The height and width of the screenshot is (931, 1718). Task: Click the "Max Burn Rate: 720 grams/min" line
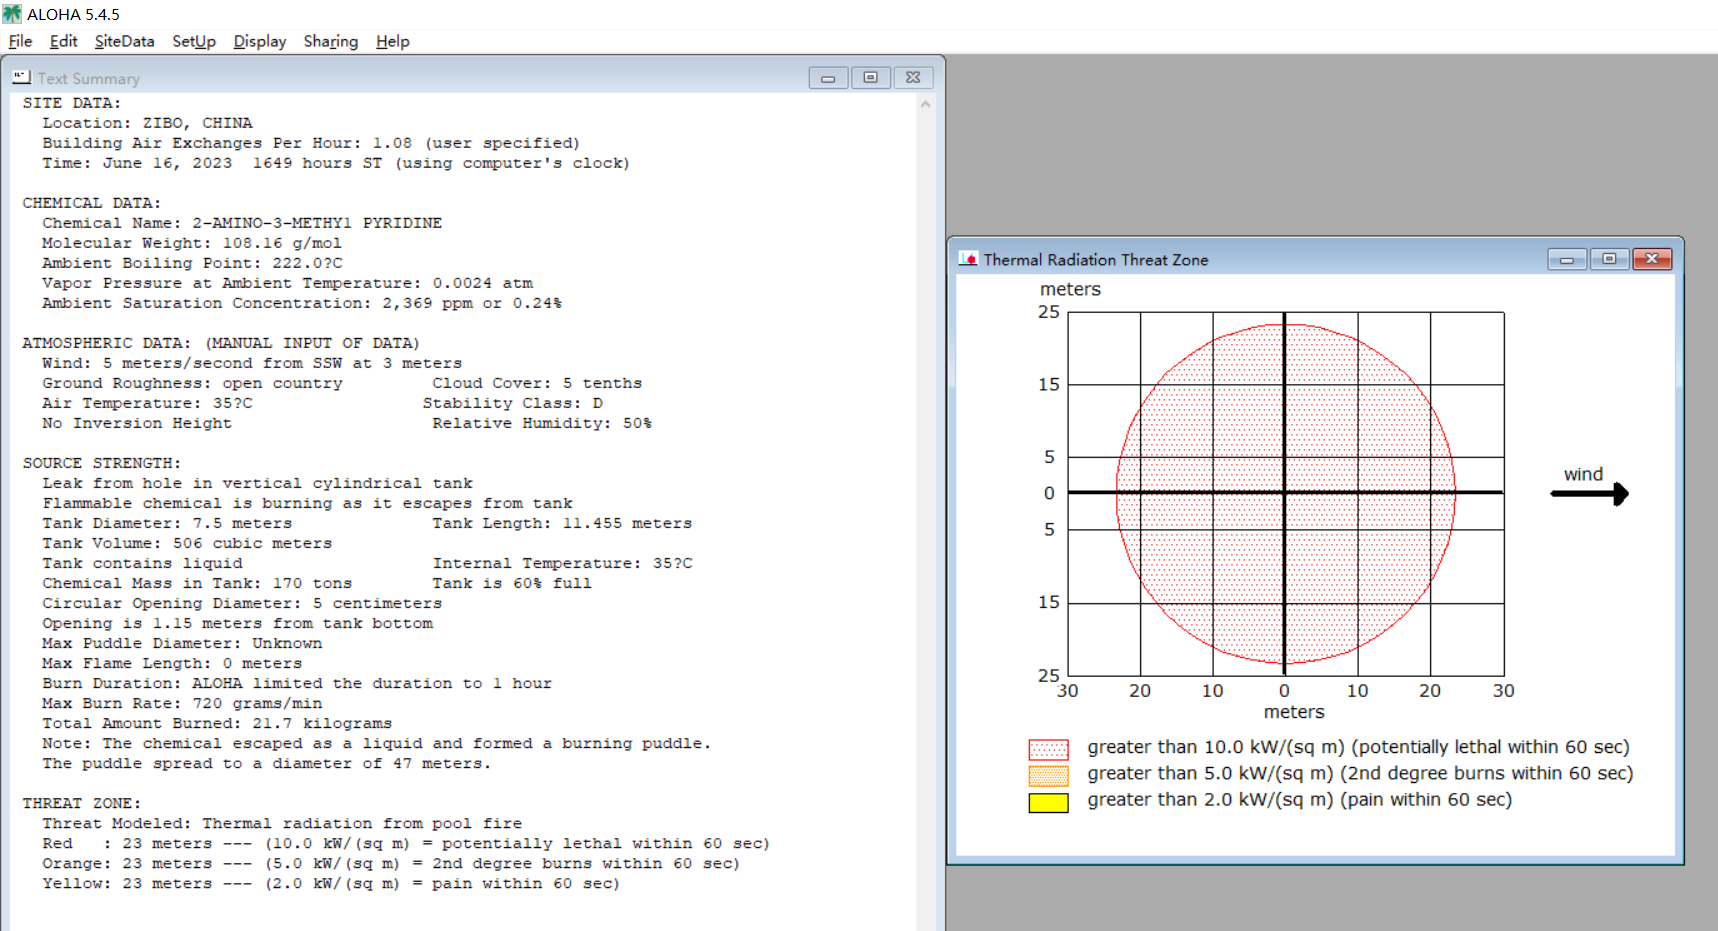tap(182, 703)
